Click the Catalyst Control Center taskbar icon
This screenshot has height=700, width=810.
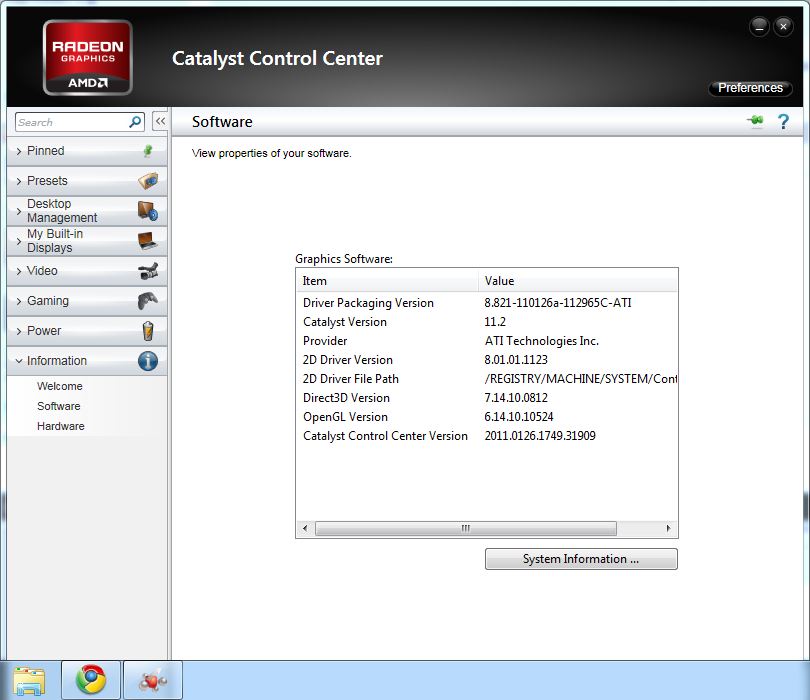(153, 680)
